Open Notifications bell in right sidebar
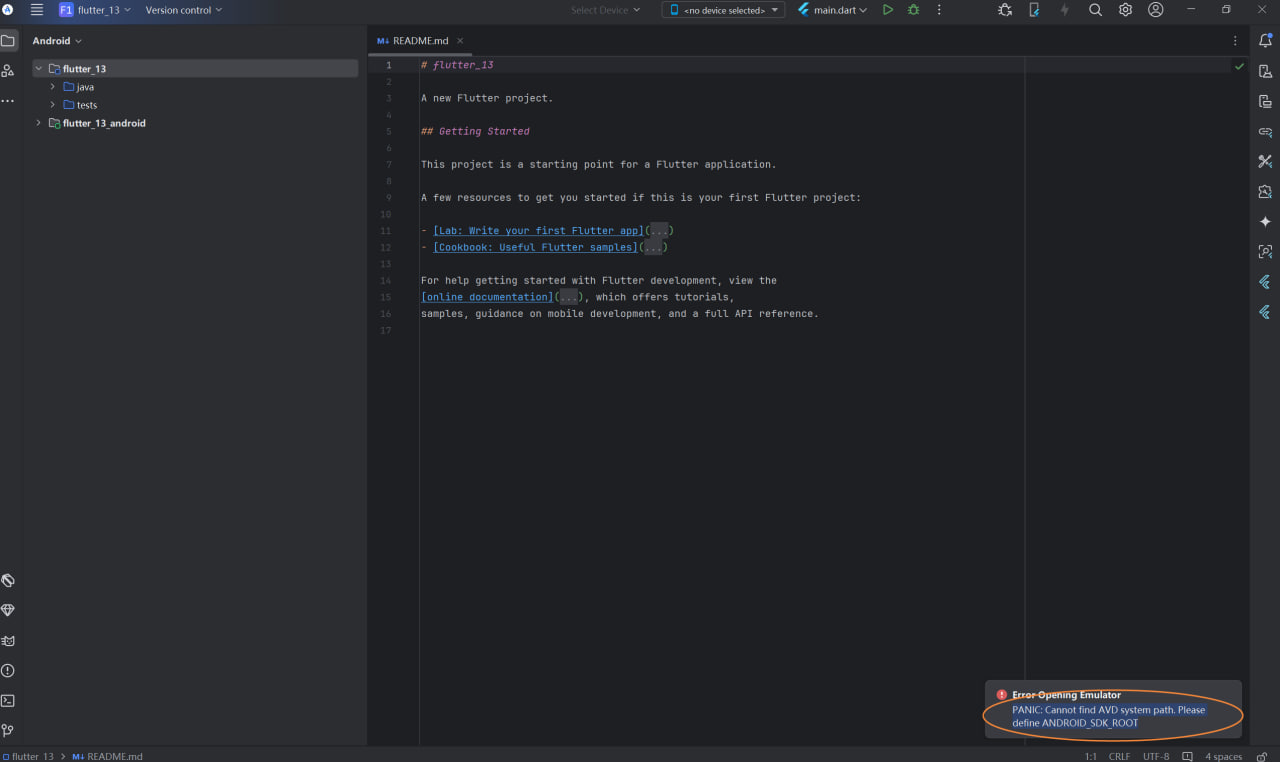1280x762 pixels. click(x=1265, y=41)
